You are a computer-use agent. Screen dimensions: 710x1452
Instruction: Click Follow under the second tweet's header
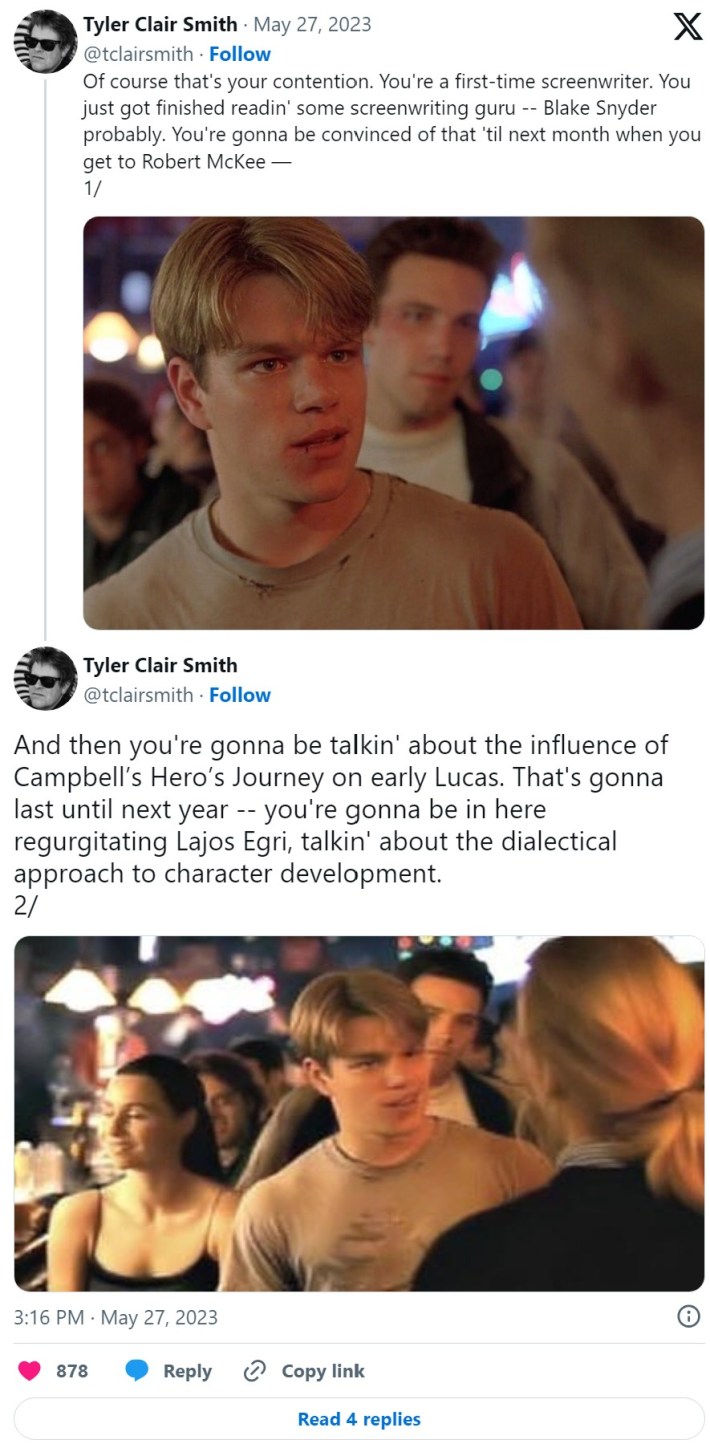[240, 694]
